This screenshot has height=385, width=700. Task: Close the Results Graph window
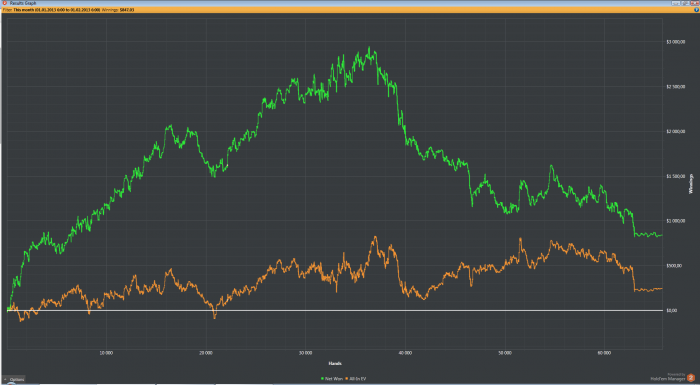(694, 3)
